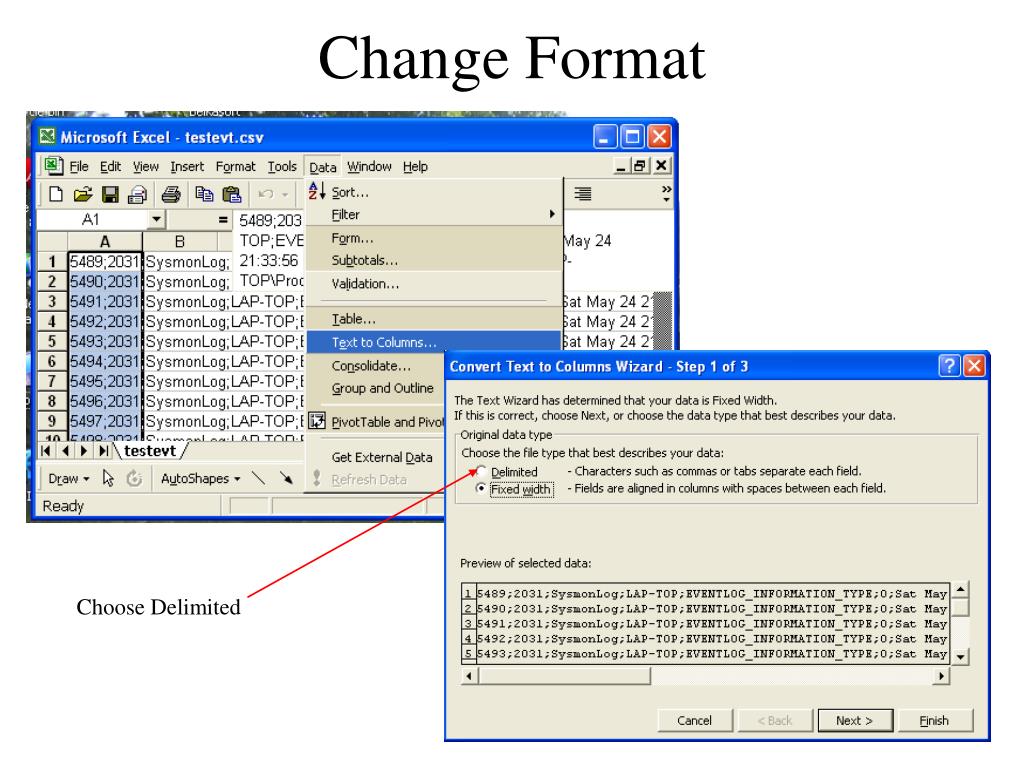Select the Fixed width radio button
Viewport: 1024px width, 768px height.
tap(481, 488)
